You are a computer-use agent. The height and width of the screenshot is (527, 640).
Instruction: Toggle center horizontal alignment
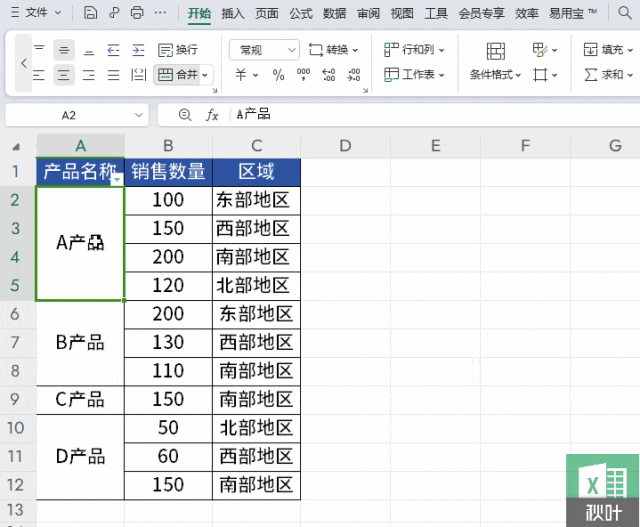coord(64,75)
